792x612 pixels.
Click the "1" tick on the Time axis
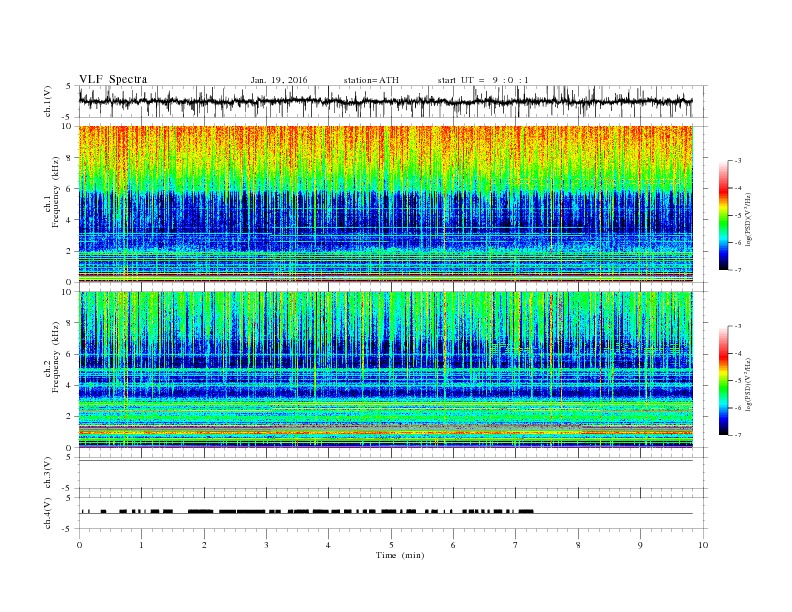tap(141, 545)
